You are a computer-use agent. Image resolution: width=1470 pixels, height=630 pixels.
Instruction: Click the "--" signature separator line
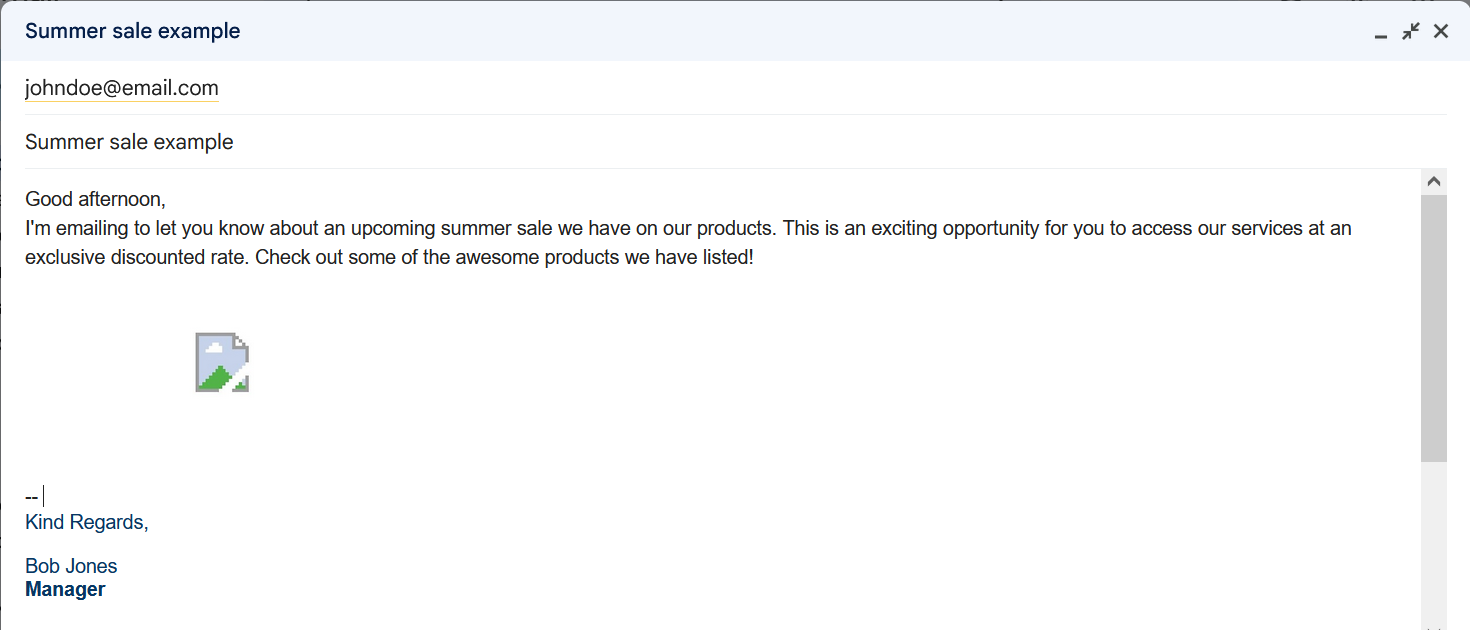[31, 497]
